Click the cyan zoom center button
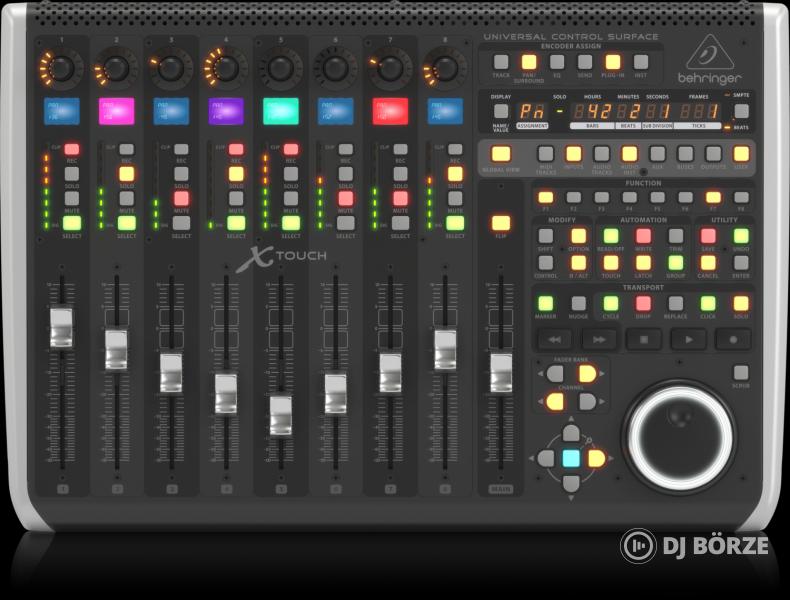The image size is (790, 600). [x=571, y=458]
